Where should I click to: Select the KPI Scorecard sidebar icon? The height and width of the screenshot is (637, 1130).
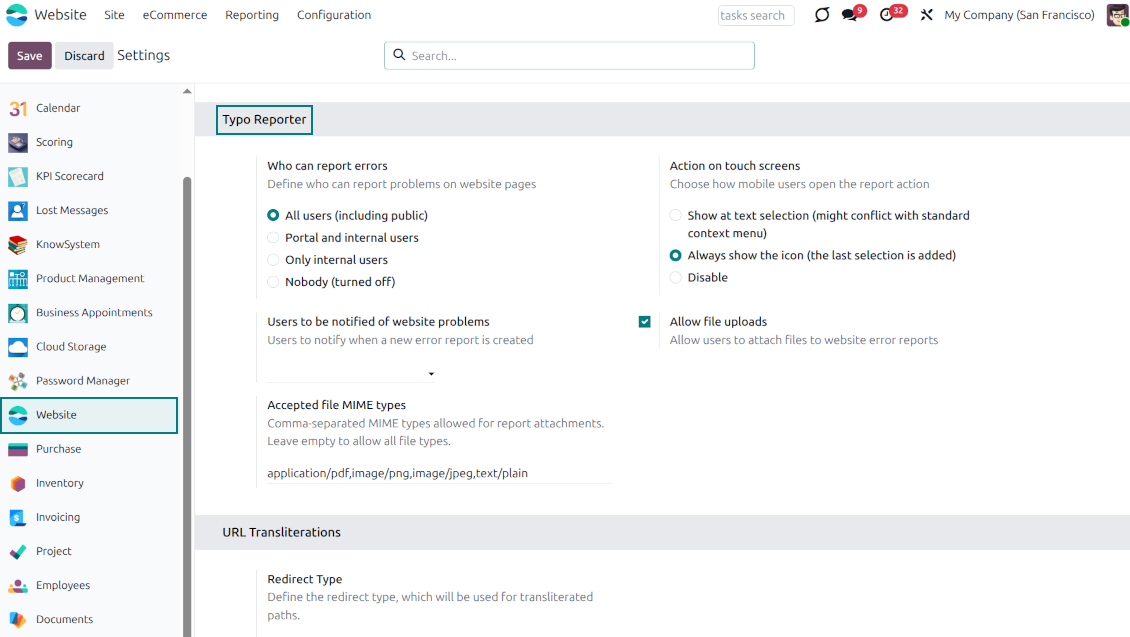tap(18, 176)
